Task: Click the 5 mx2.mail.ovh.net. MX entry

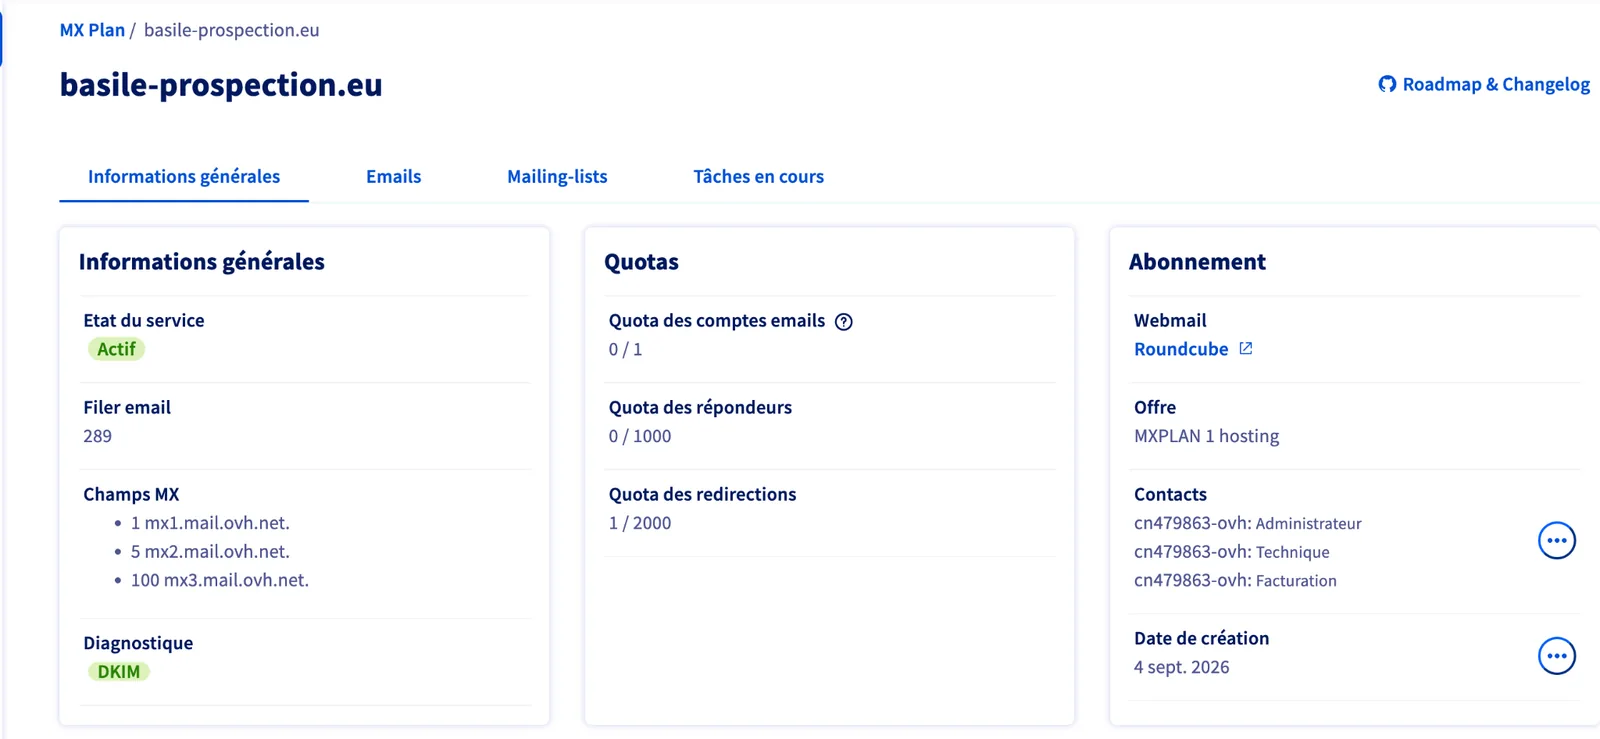Action: (210, 552)
